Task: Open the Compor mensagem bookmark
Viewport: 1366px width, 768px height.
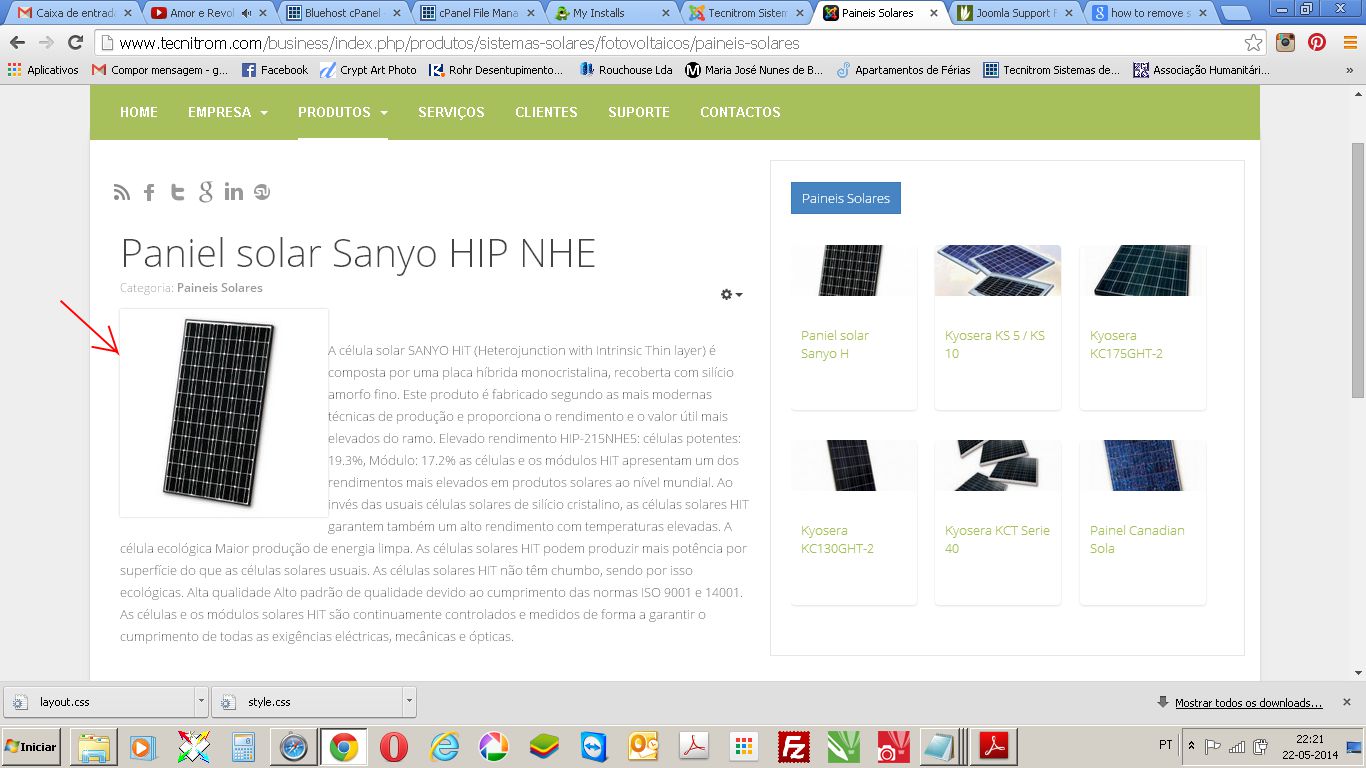Action: [160, 70]
